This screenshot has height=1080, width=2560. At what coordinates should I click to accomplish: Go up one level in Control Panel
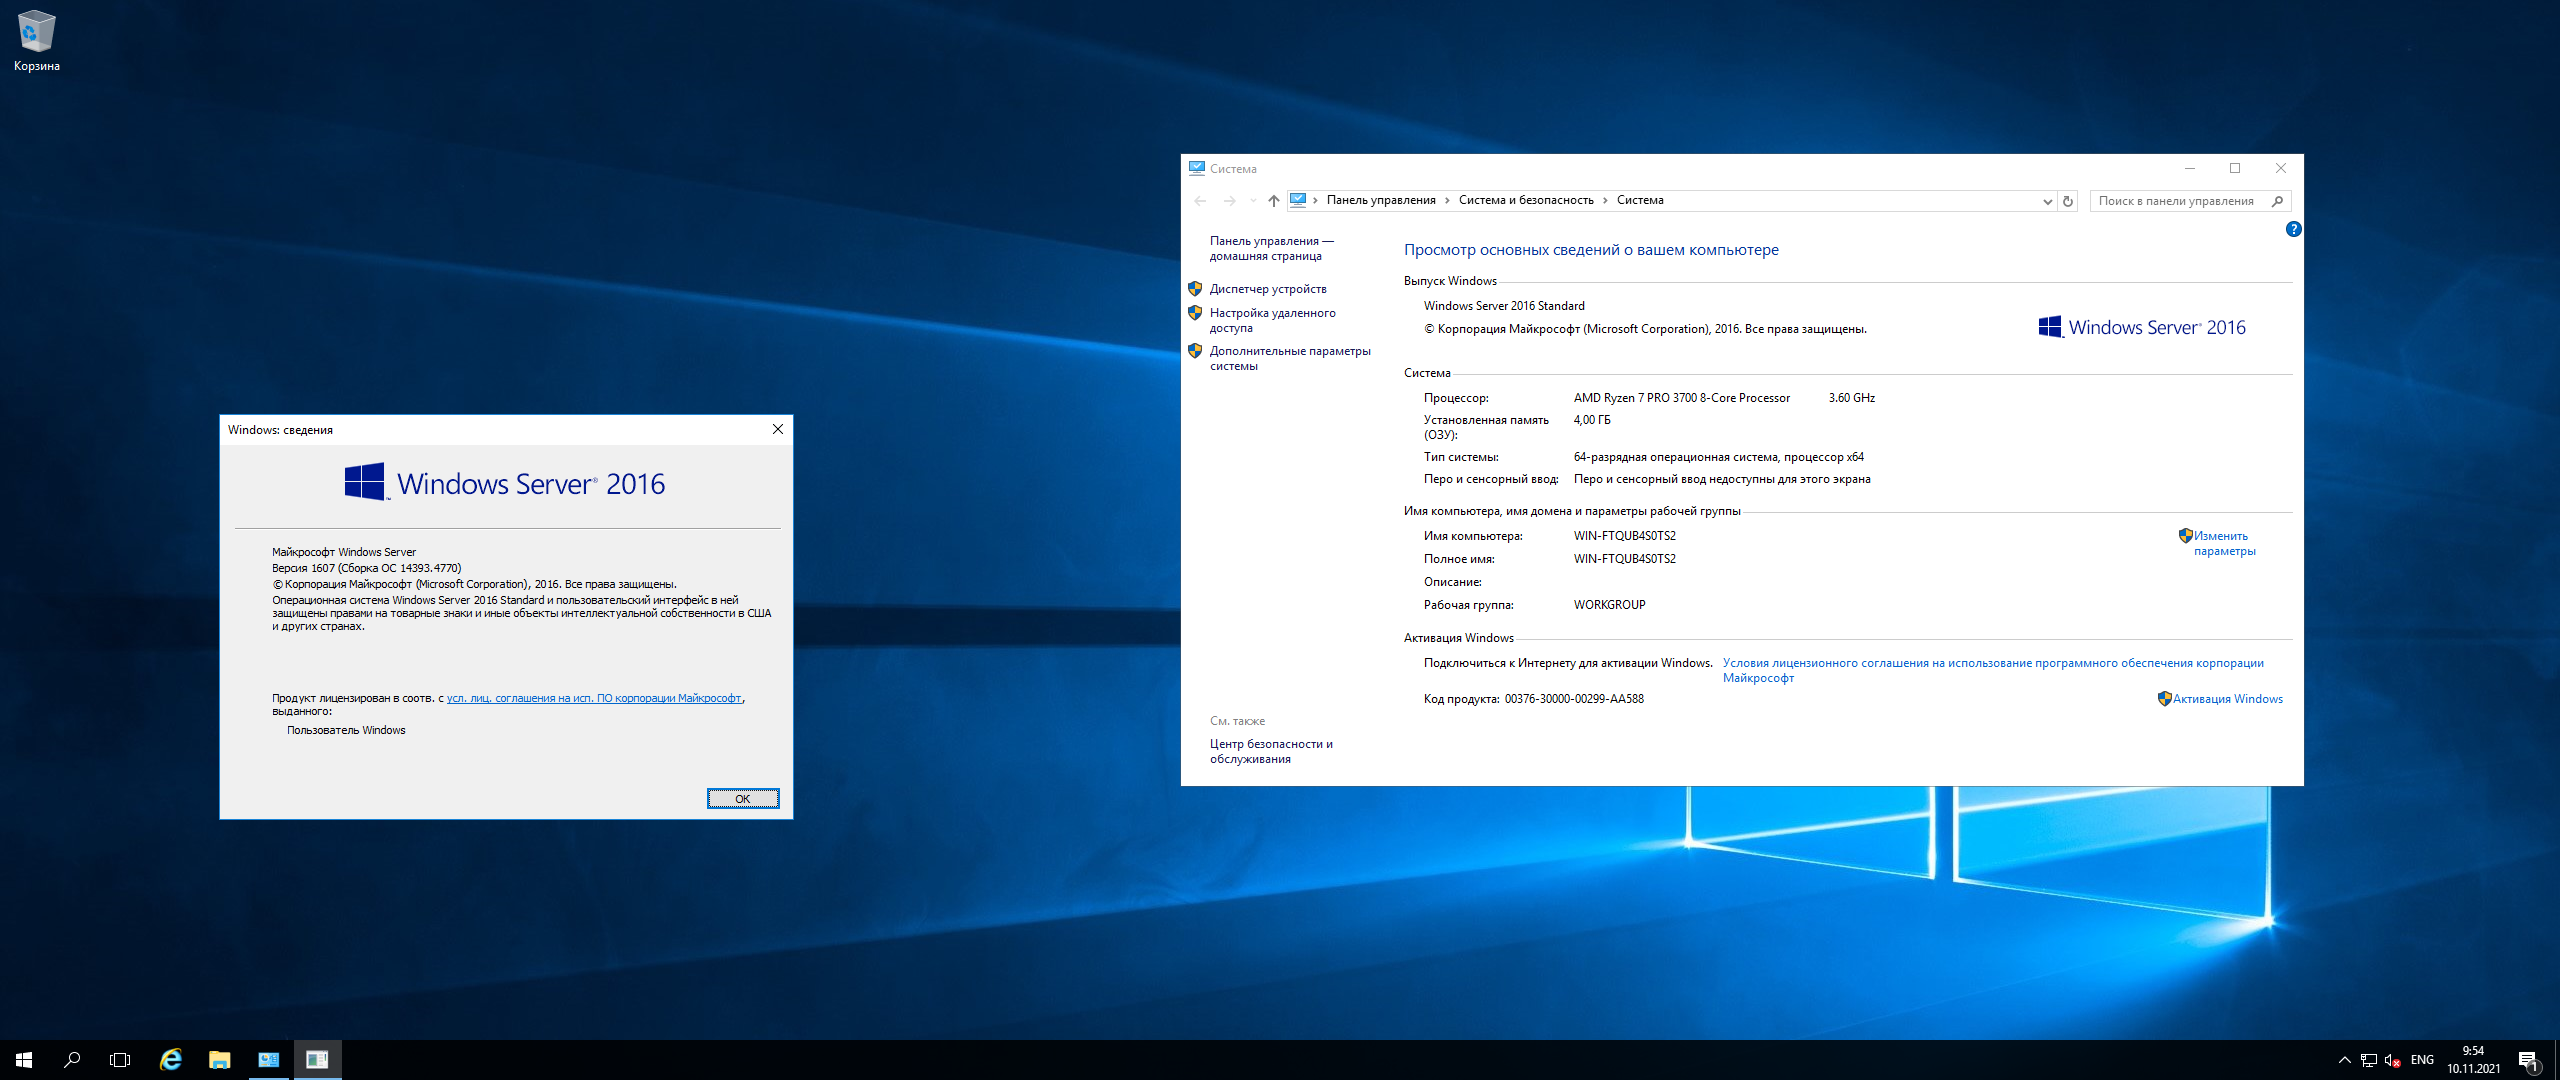click(x=1273, y=201)
